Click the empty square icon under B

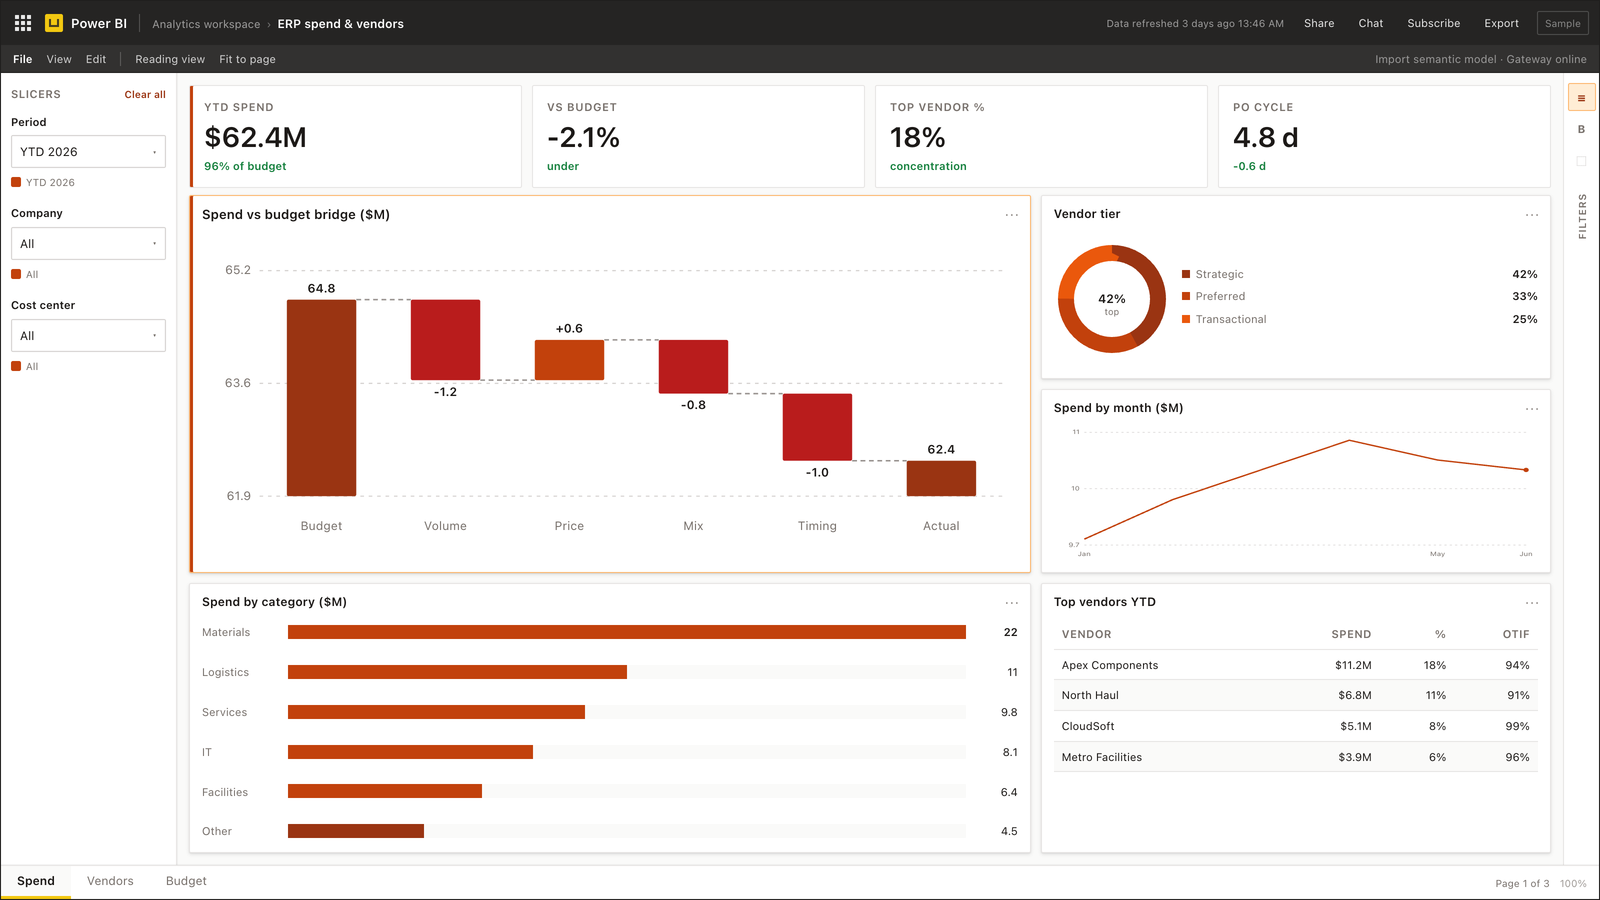click(1581, 161)
